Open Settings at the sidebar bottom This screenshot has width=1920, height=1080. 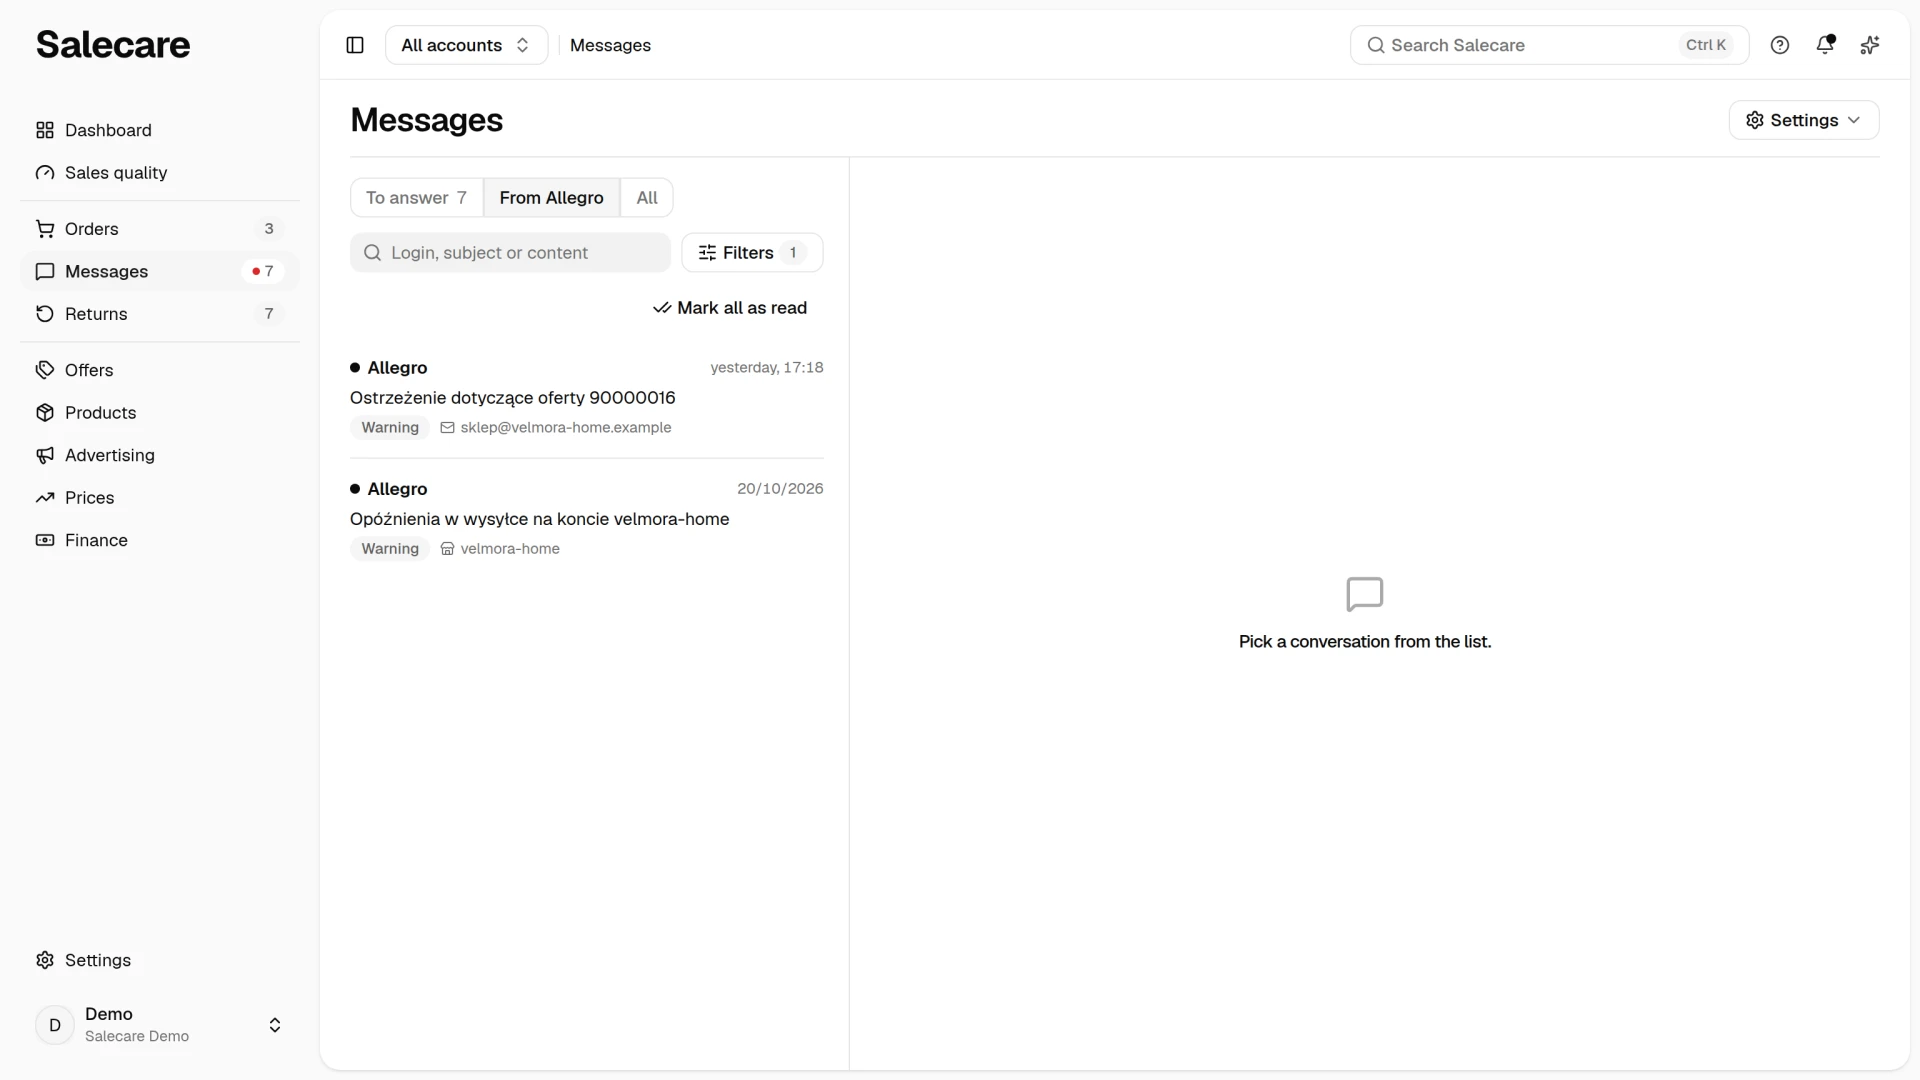pyautogui.click(x=160, y=960)
